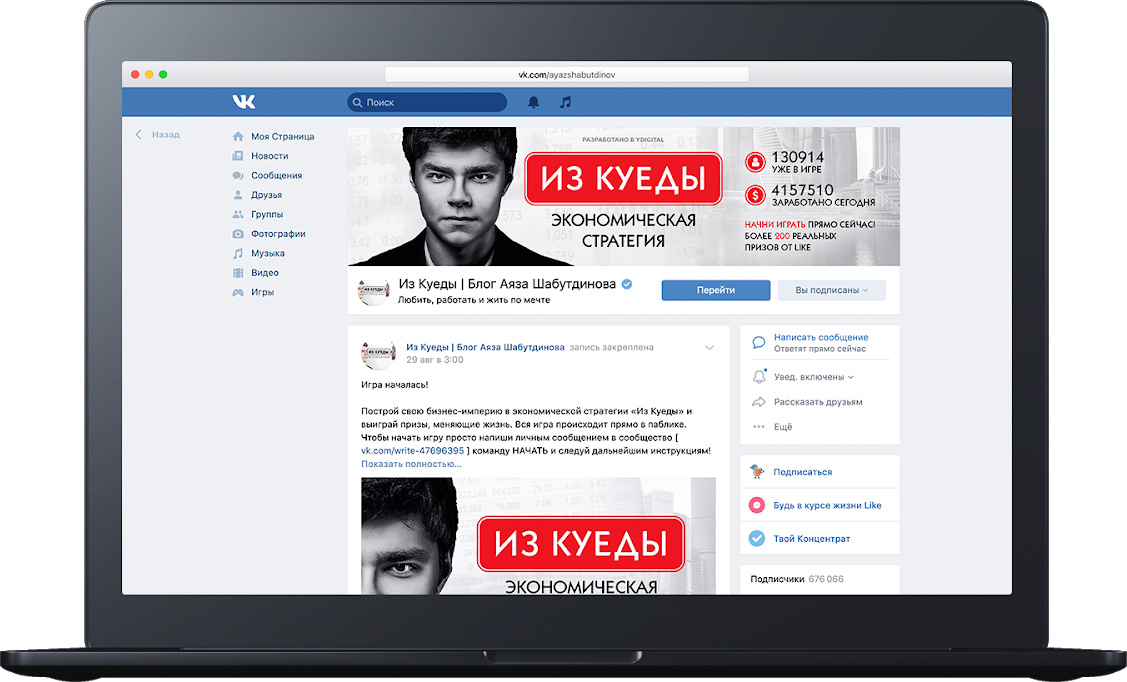Click the people icon beside Группы

238,214
